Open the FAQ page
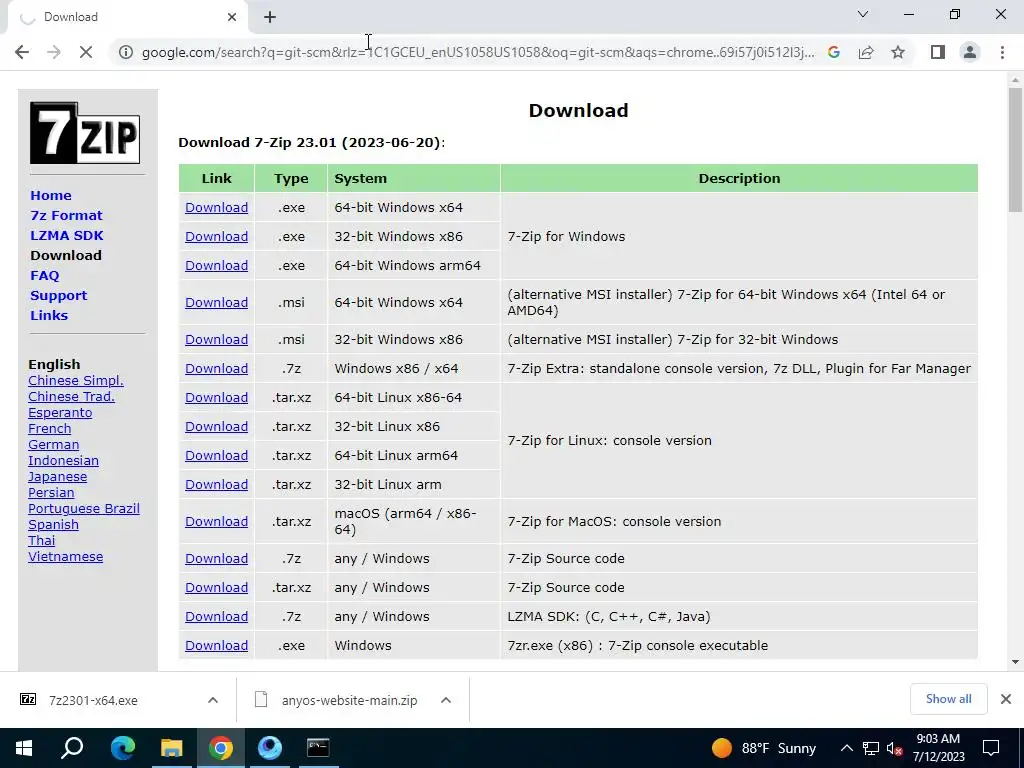This screenshot has width=1024, height=768. pyautogui.click(x=44, y=276)
